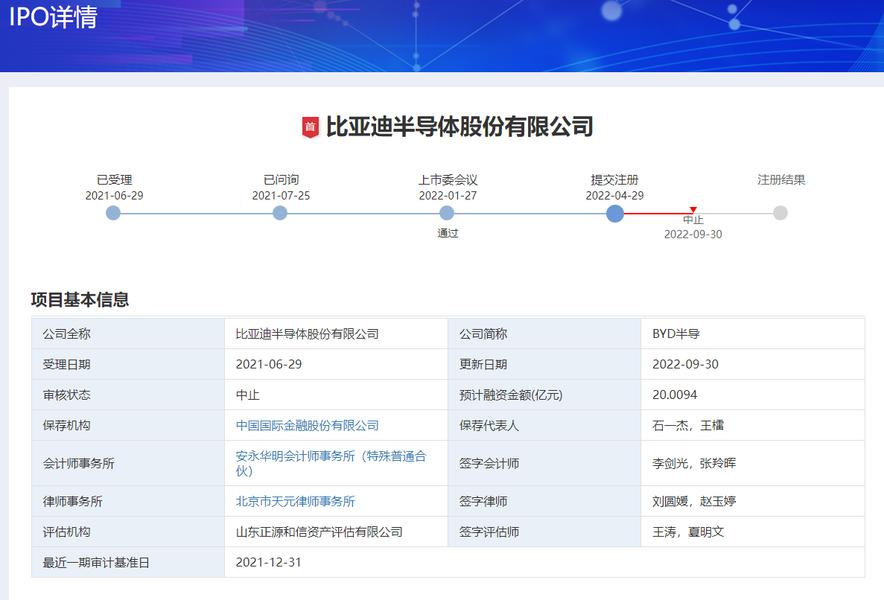884x600 pixels.
Task: Open the 中国国际金融股份有限公司 sponsor link
Action: pos(304,425)
